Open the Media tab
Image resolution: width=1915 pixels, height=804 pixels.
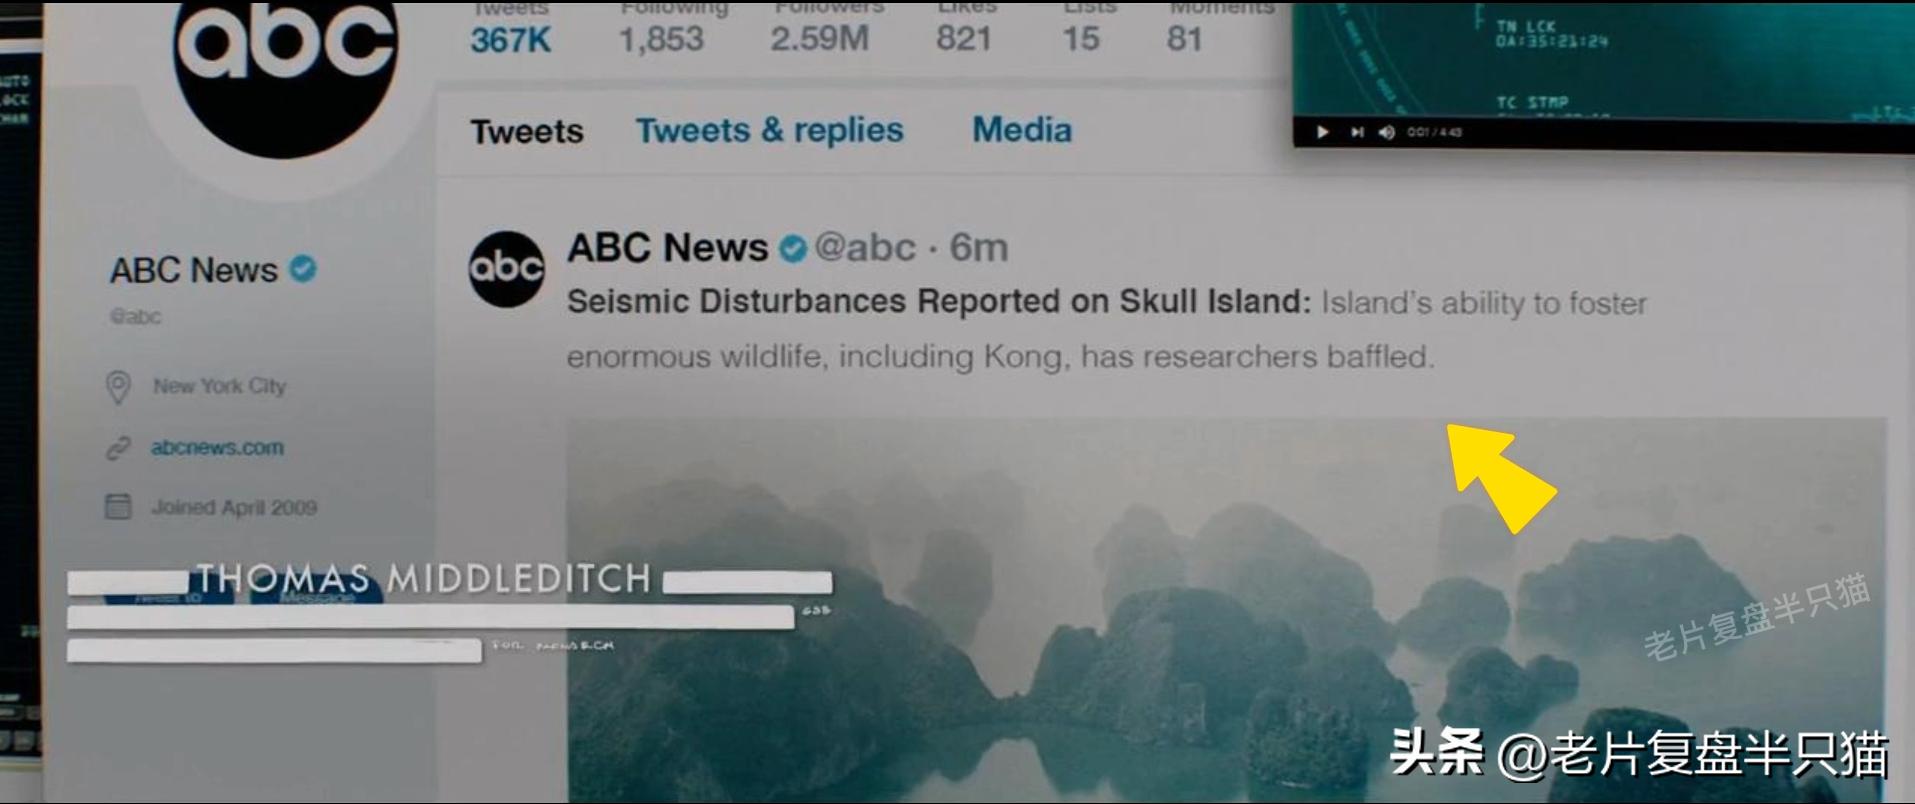pyautogui.click(x=1022, y=129)
